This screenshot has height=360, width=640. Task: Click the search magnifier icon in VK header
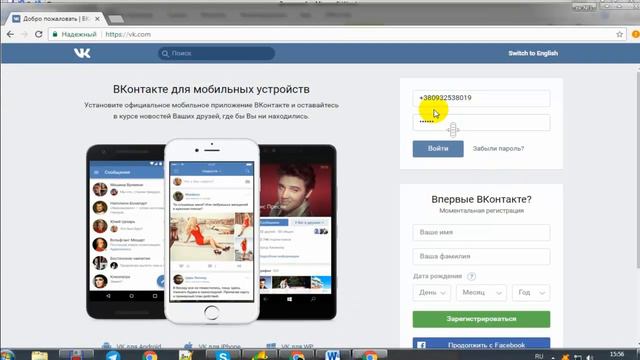click(x=165, y=53)
